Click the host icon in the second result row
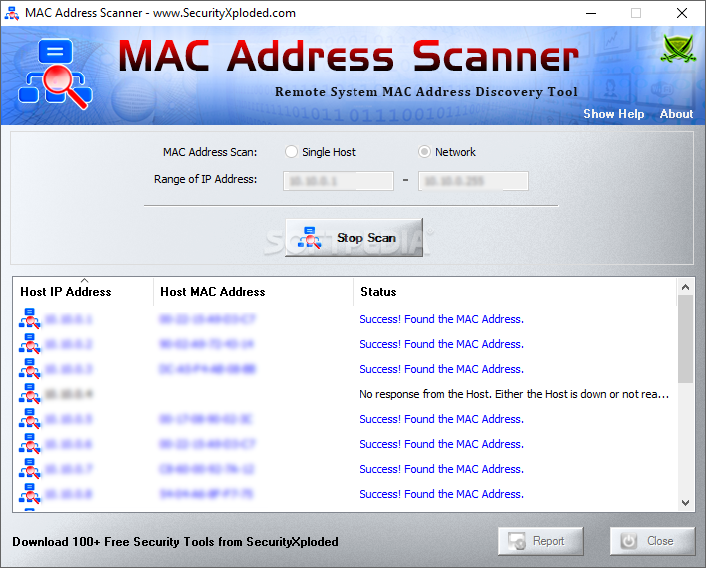 pos(30,344)
